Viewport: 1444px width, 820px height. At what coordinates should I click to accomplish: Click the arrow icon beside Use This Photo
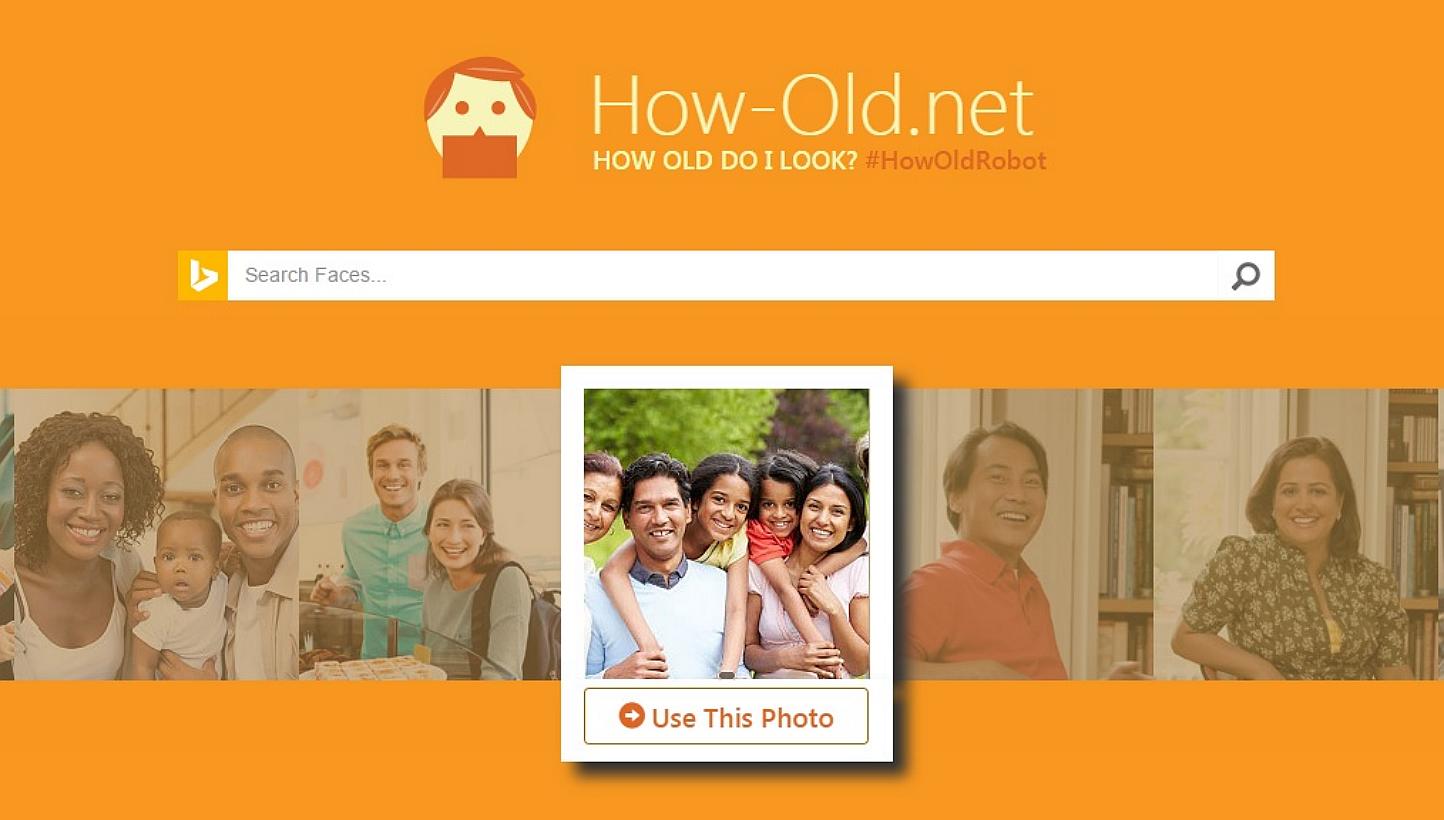pyautogui.click(x=631, y=716)
